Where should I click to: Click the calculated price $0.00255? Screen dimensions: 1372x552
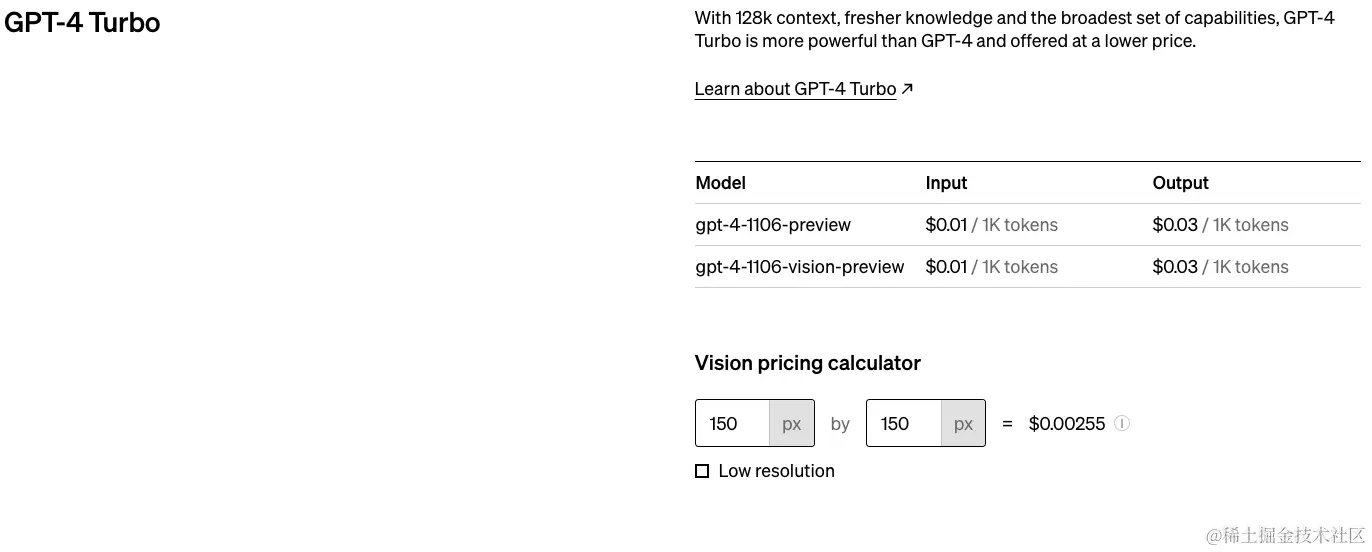(1067, 424)
